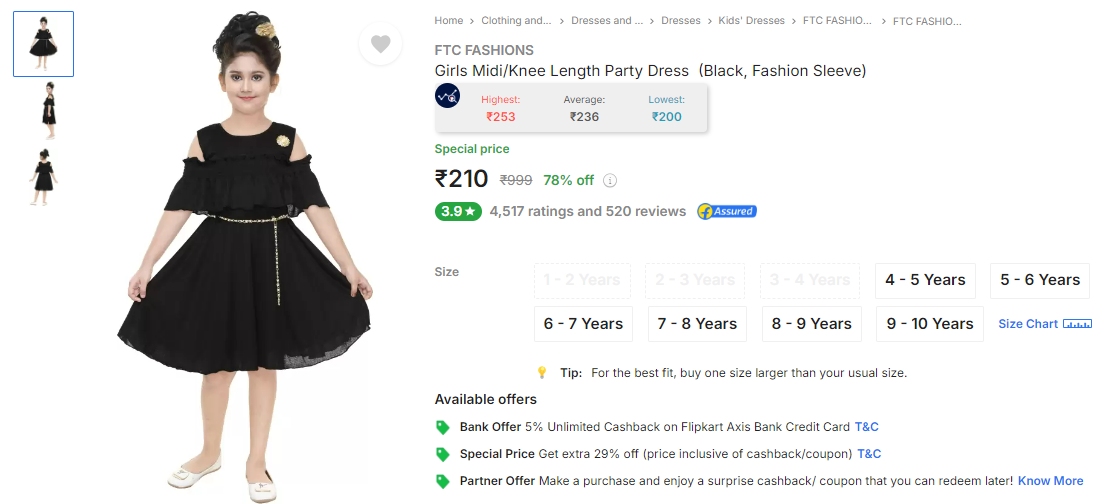Open Kids' Dresses breadcrumb link
Viewport: 1100px width, 504px height.
751,20
